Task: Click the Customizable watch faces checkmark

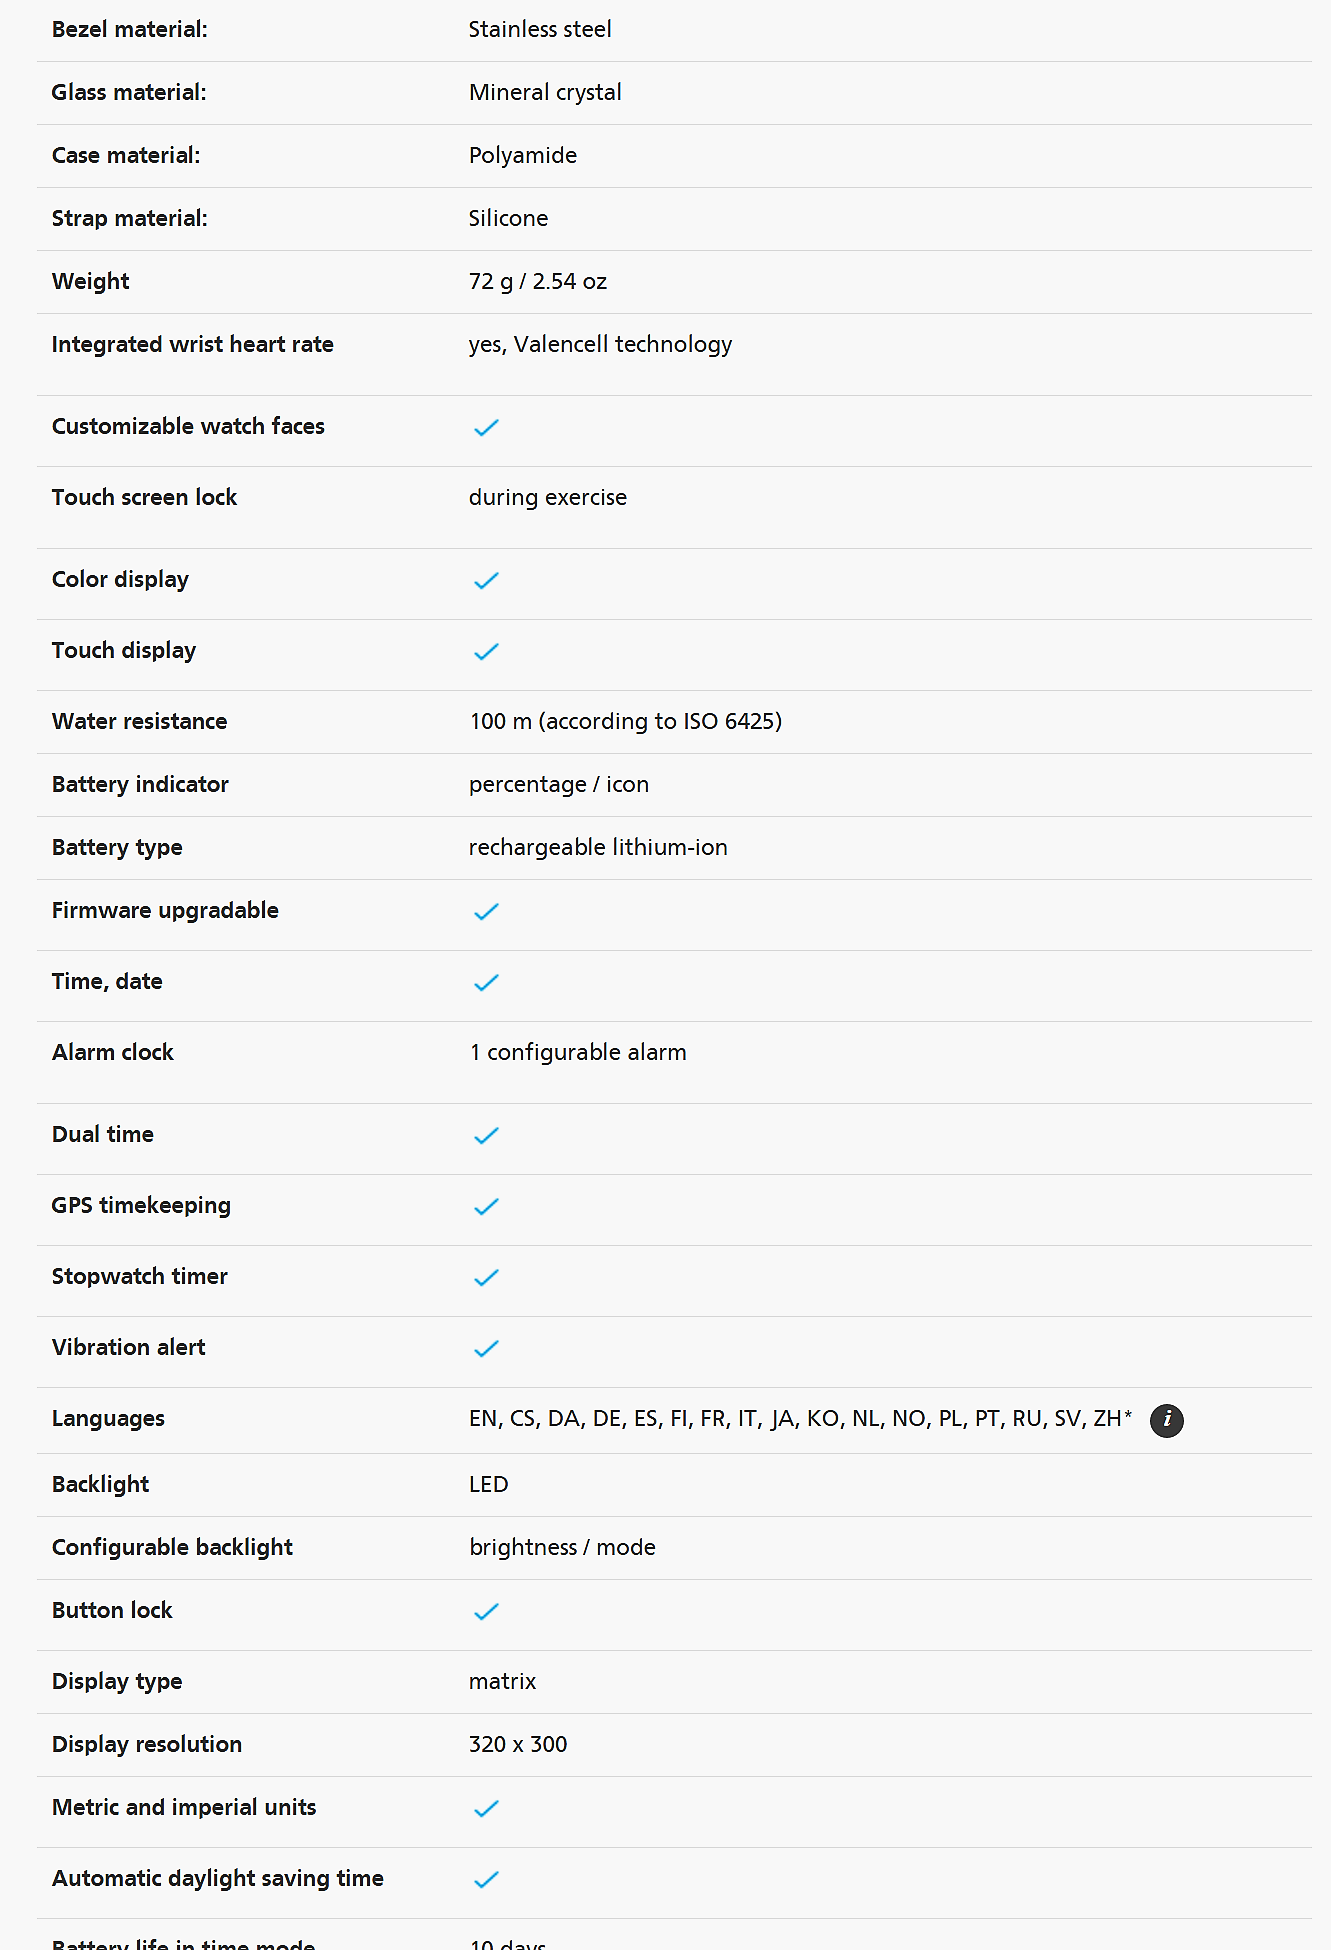Action: tap(486, 428)
